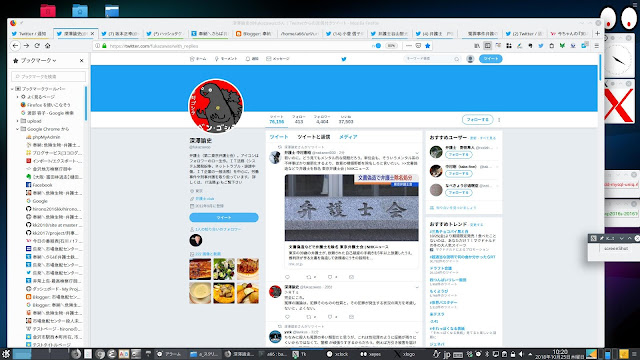
Task: Click the Twitter bird logo in header
Action: point(344,59)
